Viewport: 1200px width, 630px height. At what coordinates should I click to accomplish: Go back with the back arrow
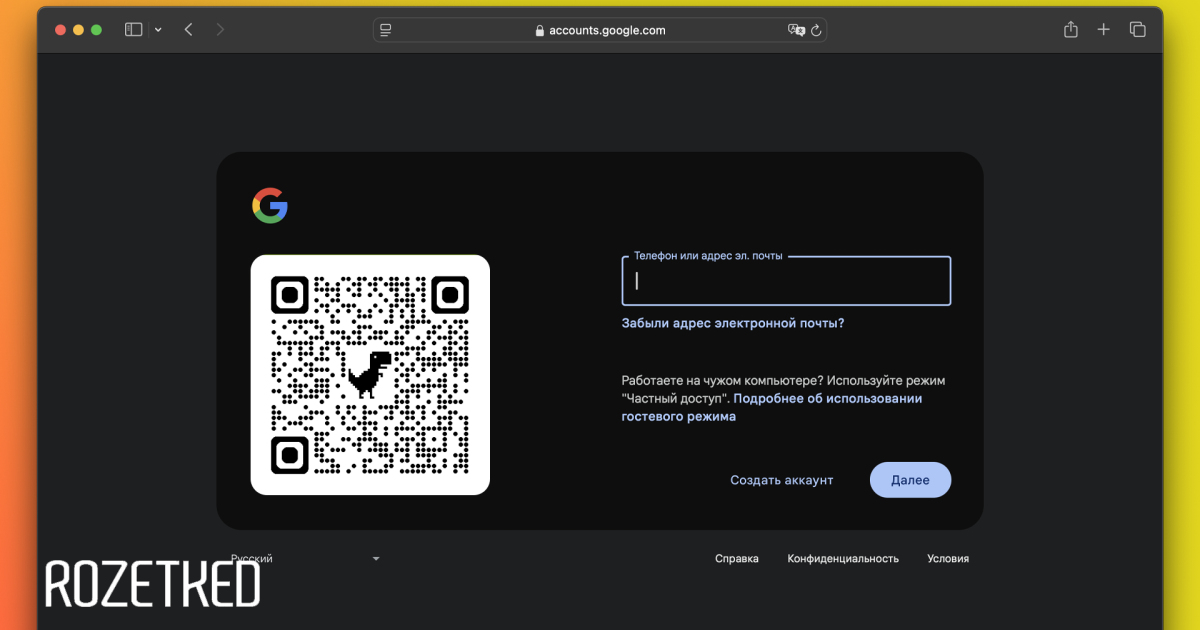(188, 30)
